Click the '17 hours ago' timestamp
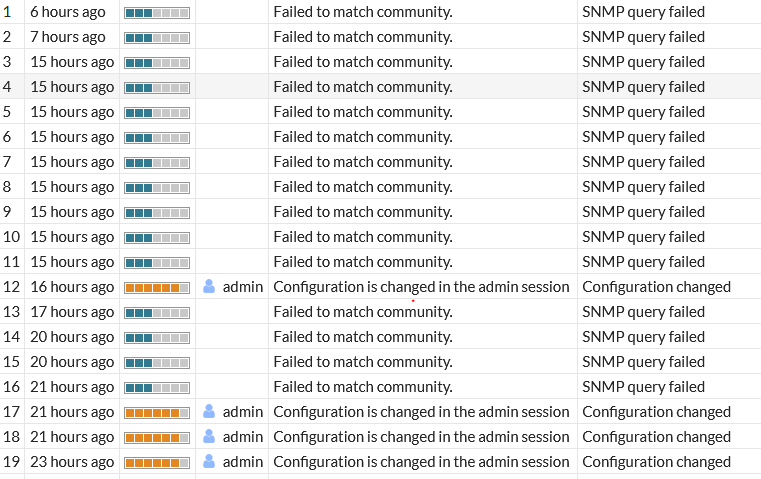The width and height of the screenshot is (761, 479). tap(72, 311)
